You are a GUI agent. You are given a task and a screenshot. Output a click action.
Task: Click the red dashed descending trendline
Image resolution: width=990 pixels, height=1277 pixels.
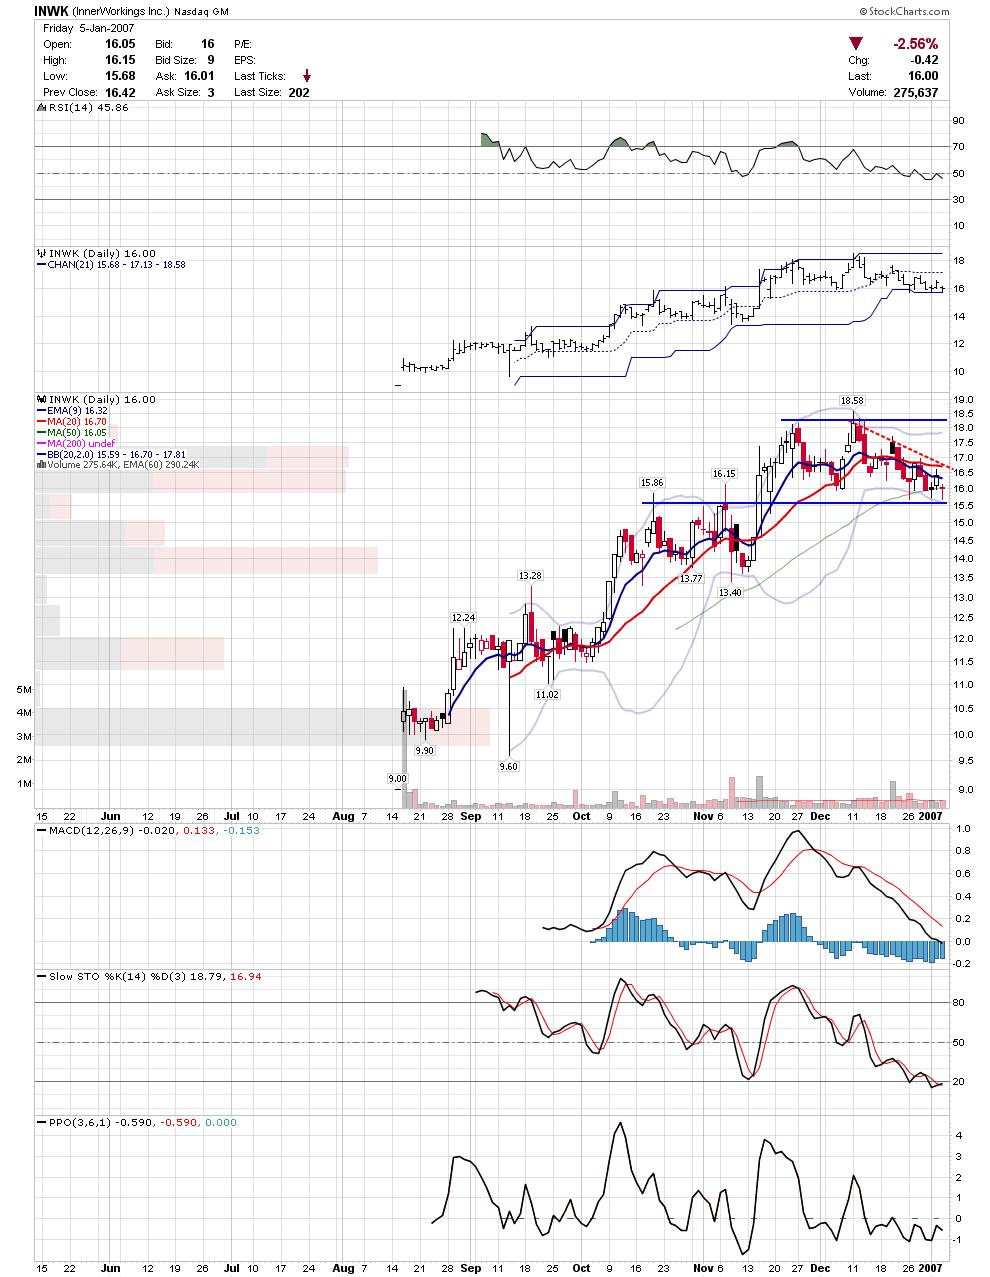coord(905,448)
